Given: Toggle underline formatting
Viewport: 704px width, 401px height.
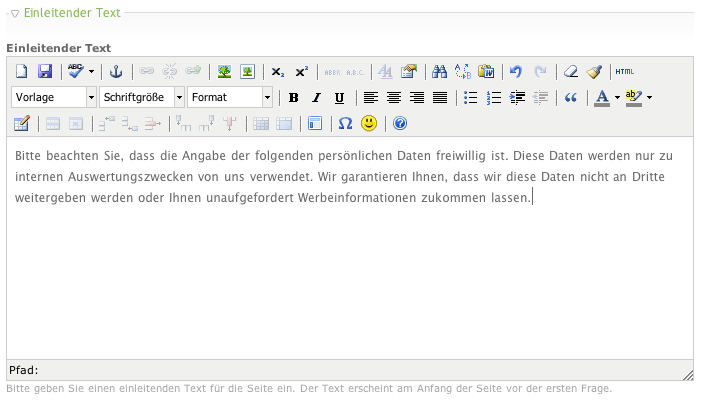Looking at the screenshot, I should (x=339, y=98).
